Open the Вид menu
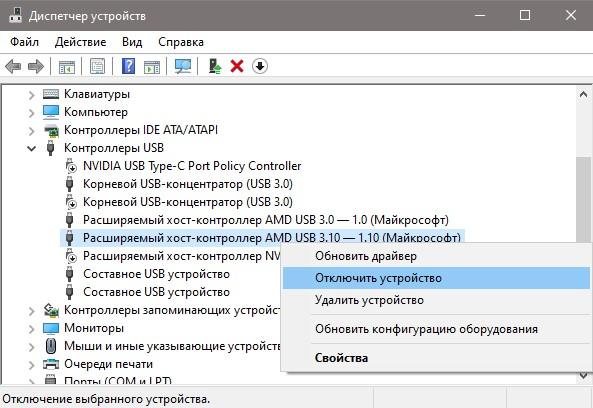Image resolution: width=593 pixels, height=408 pixels. click(132, 42)
